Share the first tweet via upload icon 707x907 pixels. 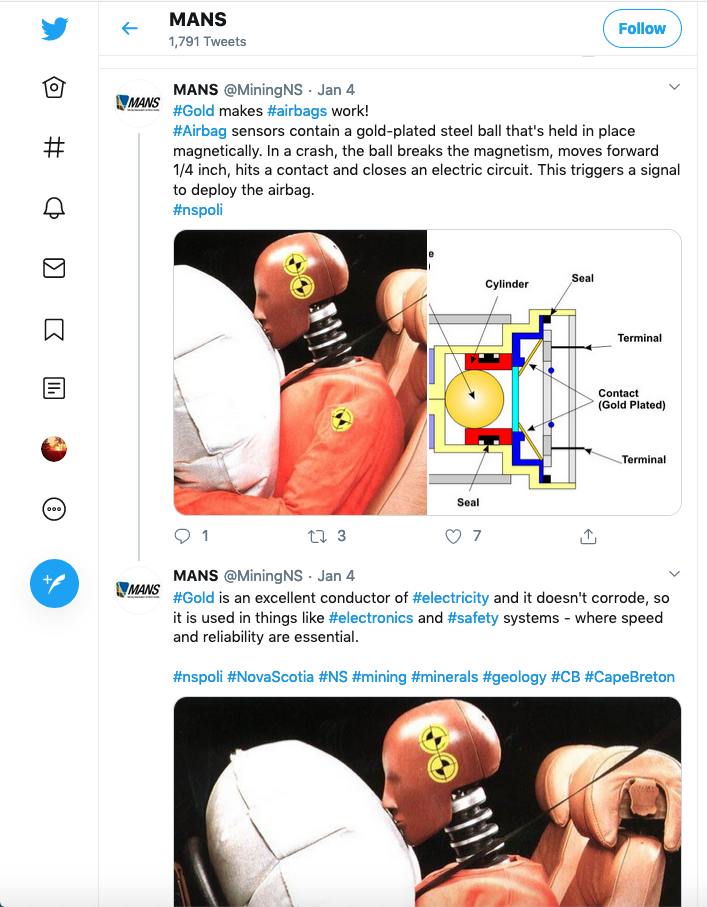tap(588, 536)
